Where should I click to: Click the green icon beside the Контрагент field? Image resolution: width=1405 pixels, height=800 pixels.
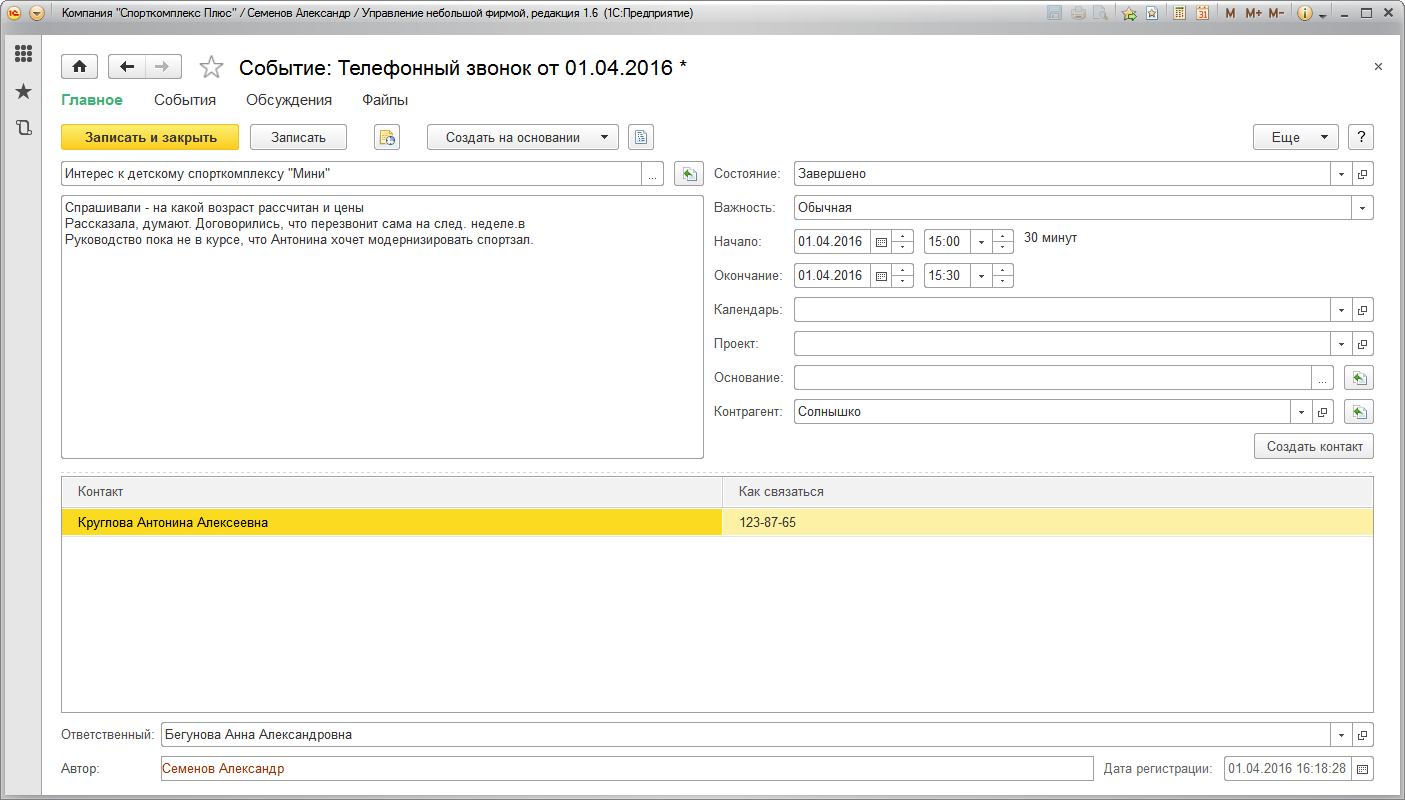pos(1359,412)
